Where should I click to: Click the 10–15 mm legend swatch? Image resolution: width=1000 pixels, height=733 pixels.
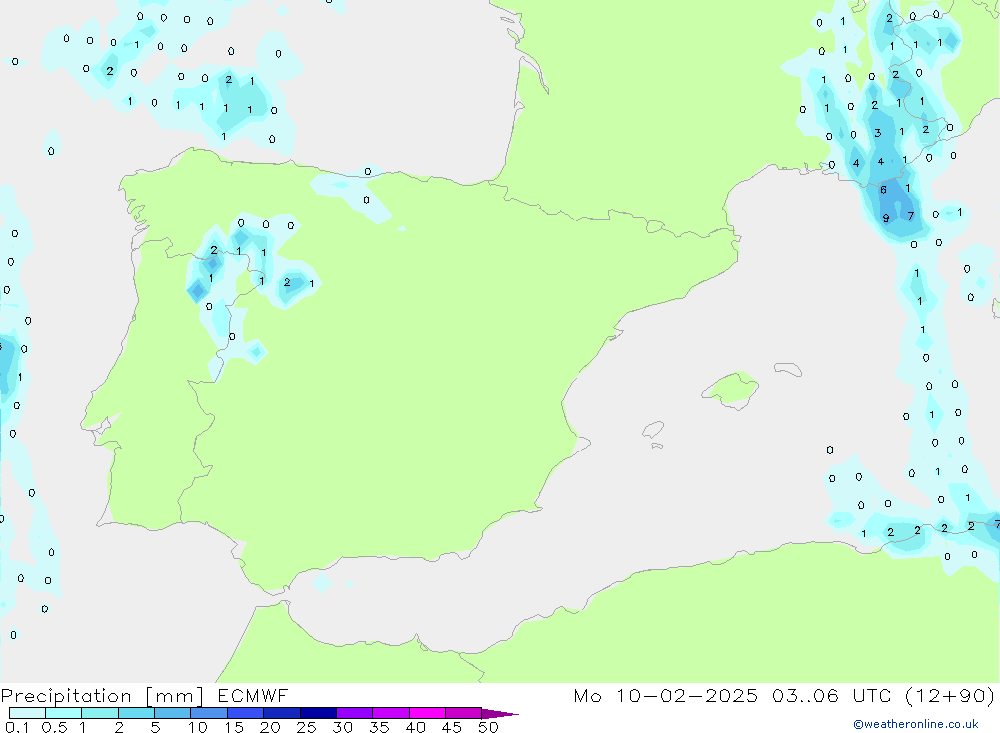(x=209, y=713)
